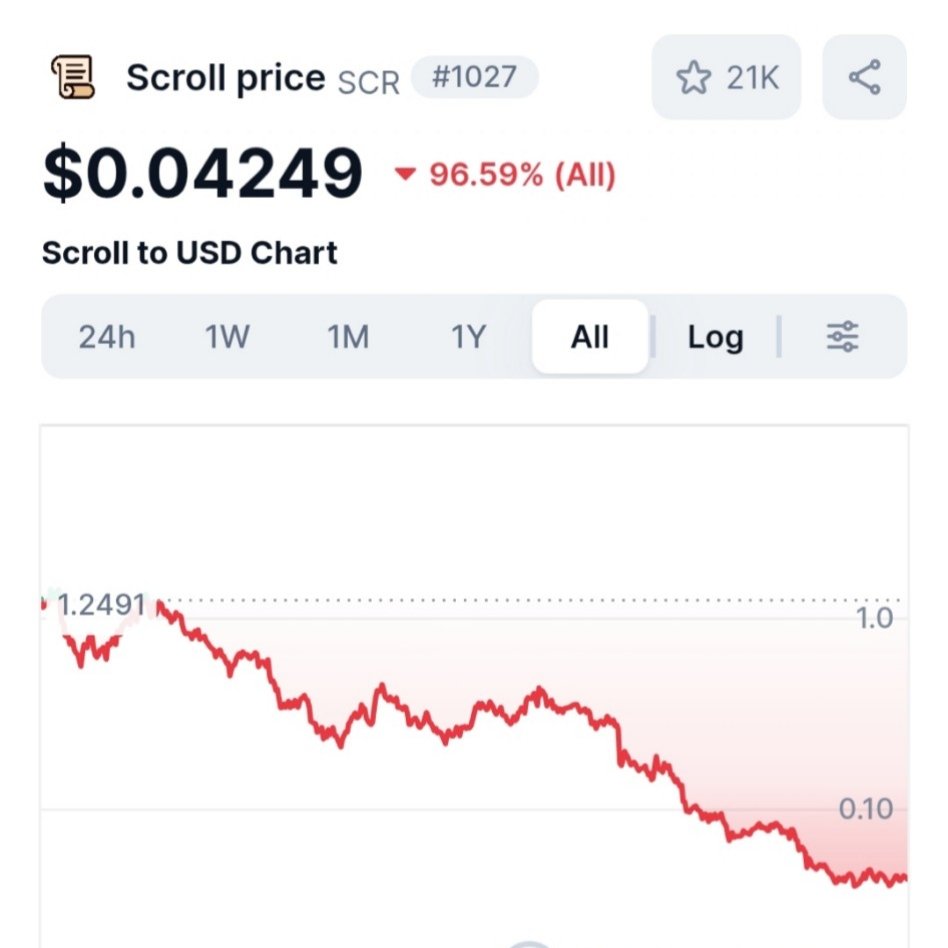Click the 1.2491 starting price label

[x=101, y=605]
